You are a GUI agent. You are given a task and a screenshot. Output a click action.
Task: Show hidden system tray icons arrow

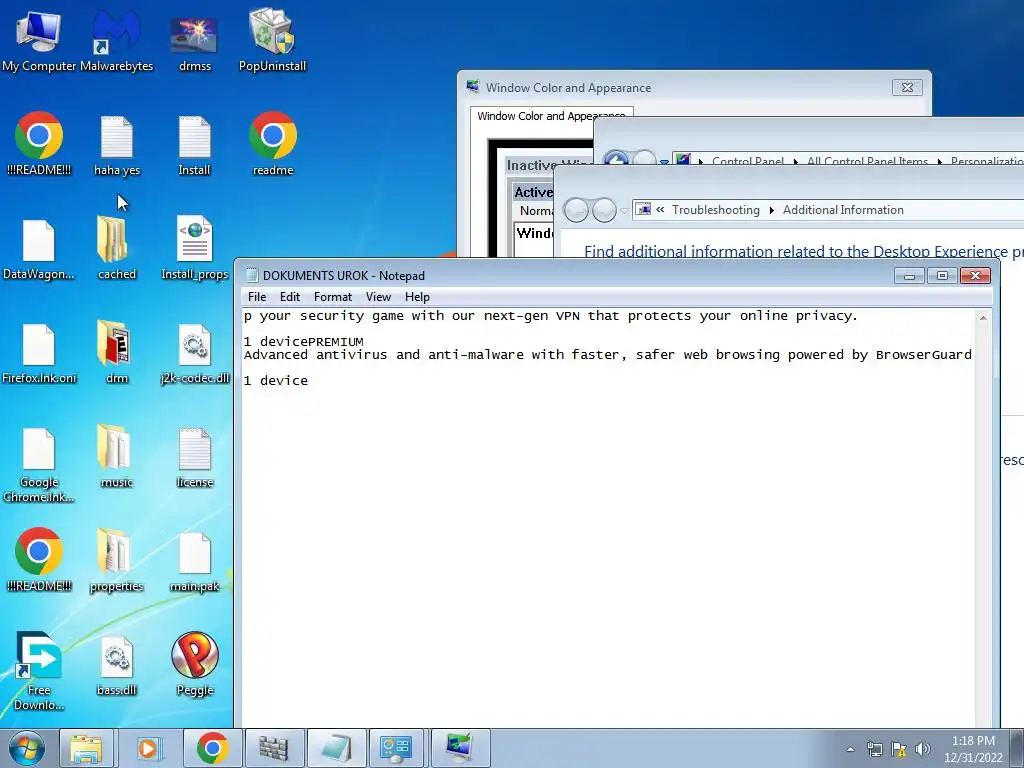[x=850, y=749]
